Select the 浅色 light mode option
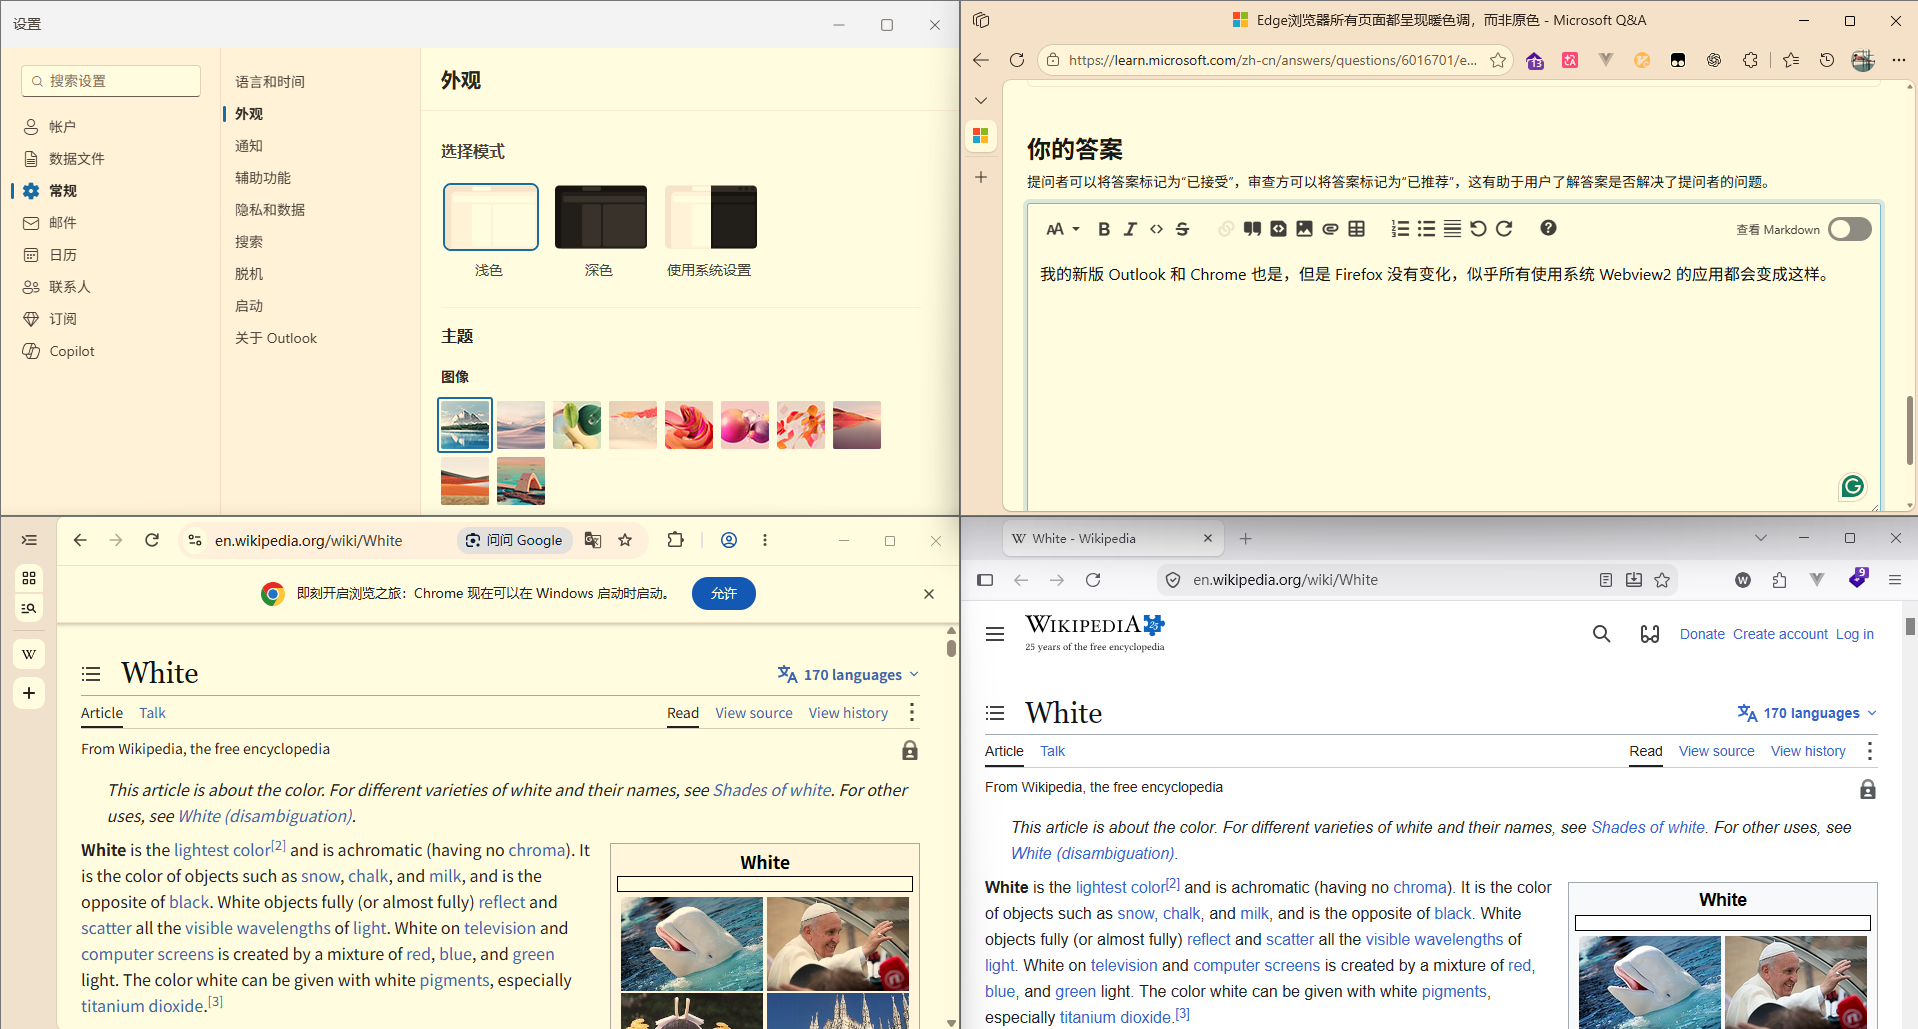Screen dimensions: 1918x1029 (x=490, y=217)
